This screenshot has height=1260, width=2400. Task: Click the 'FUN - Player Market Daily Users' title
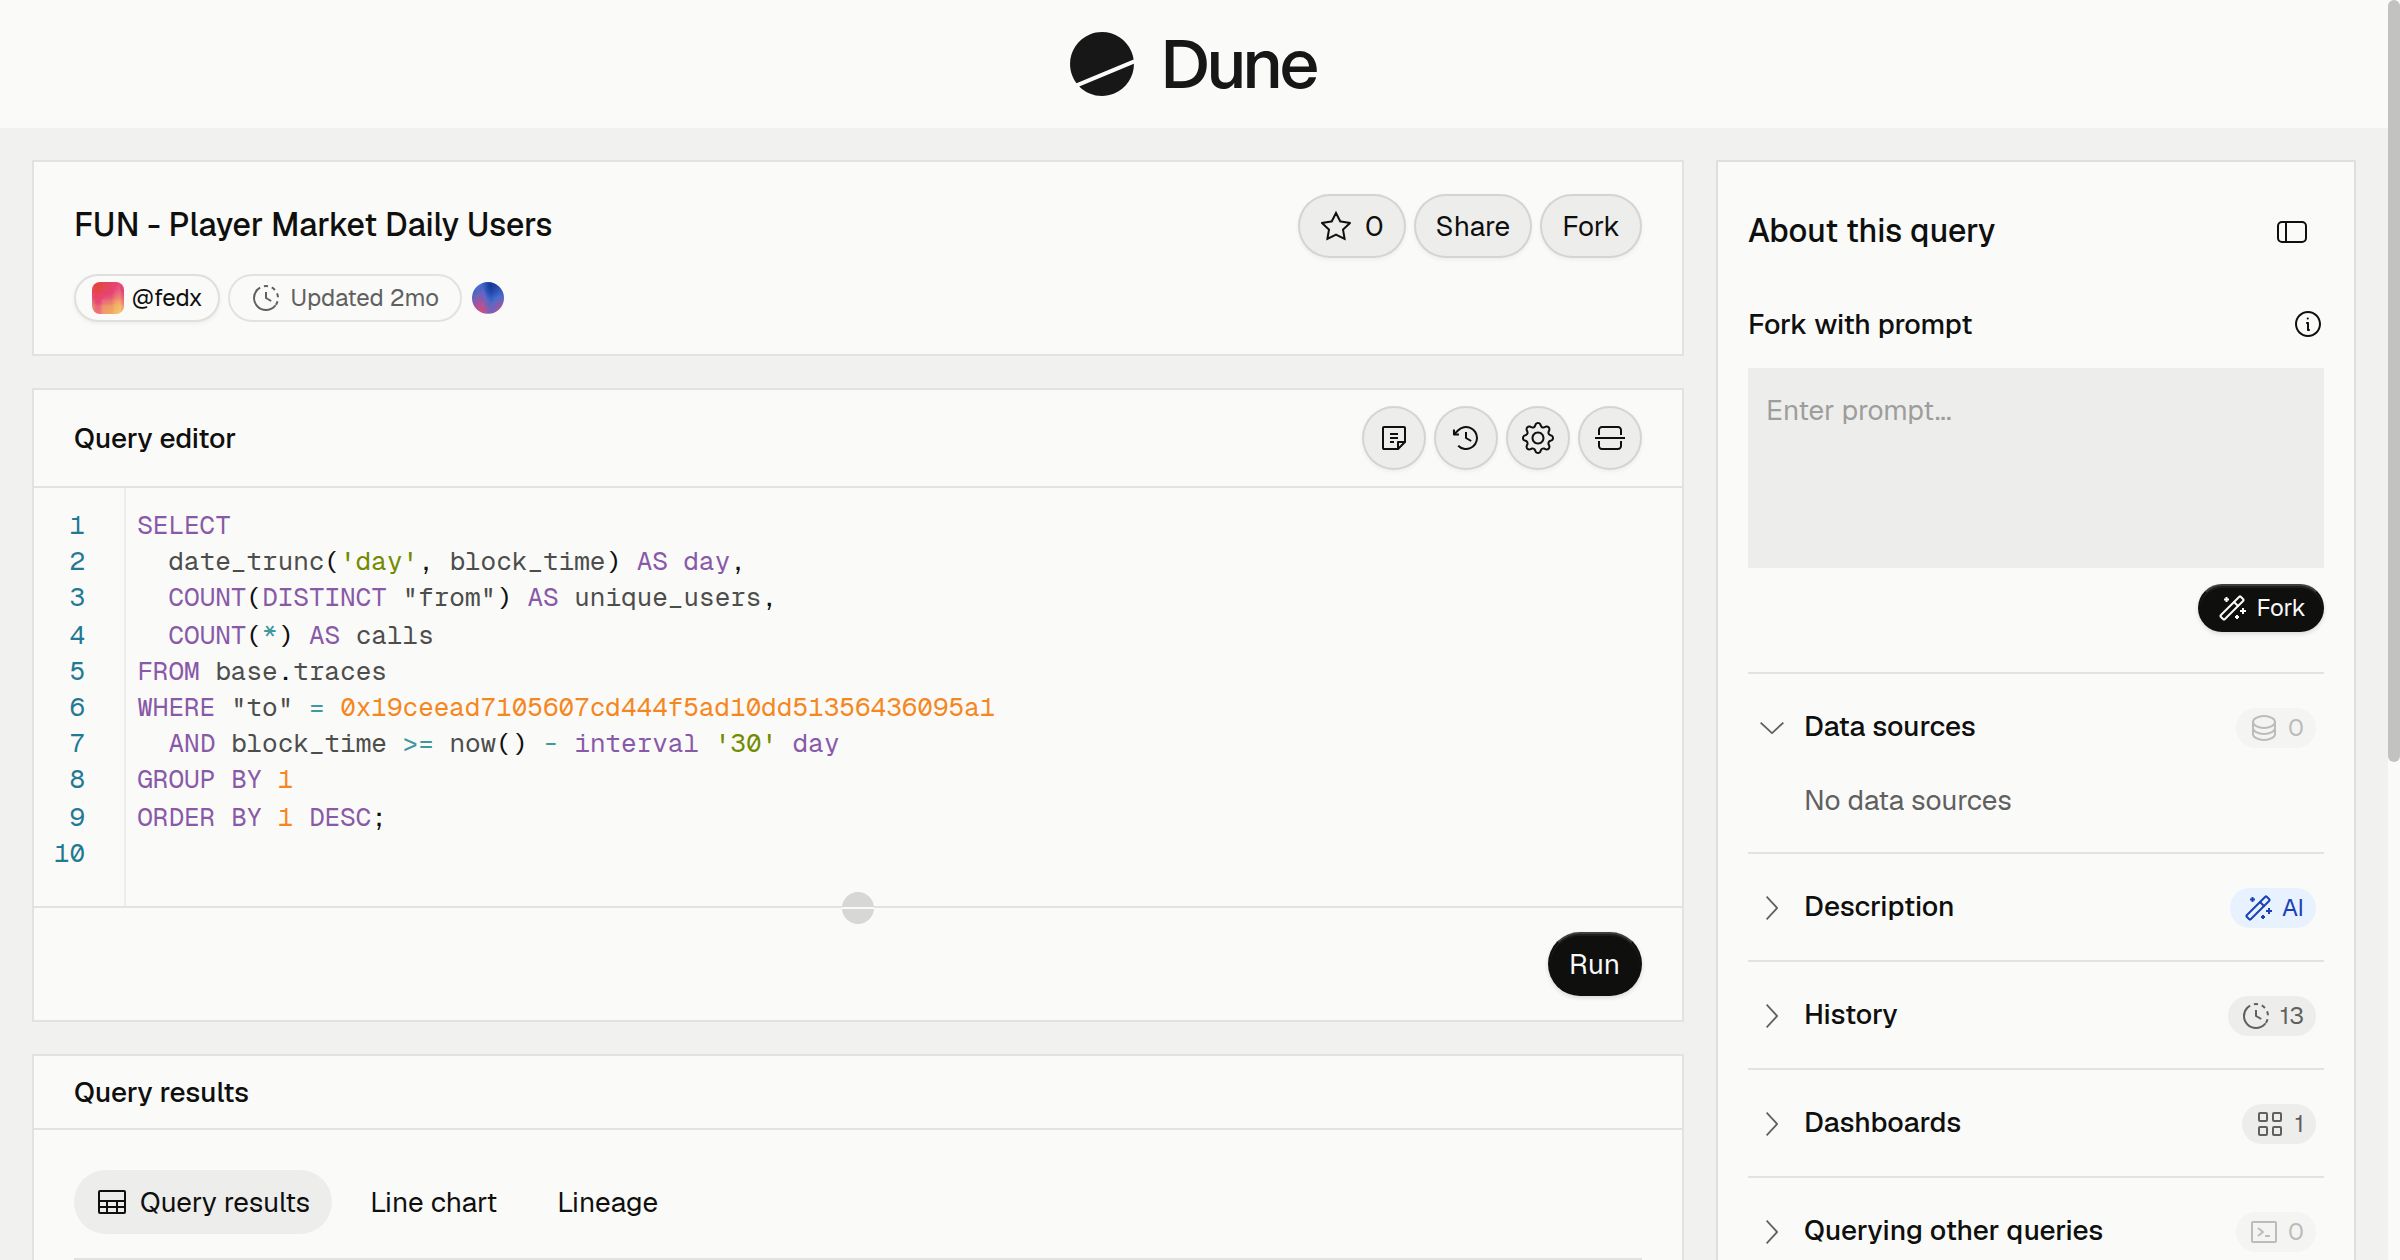coord(313,225)
